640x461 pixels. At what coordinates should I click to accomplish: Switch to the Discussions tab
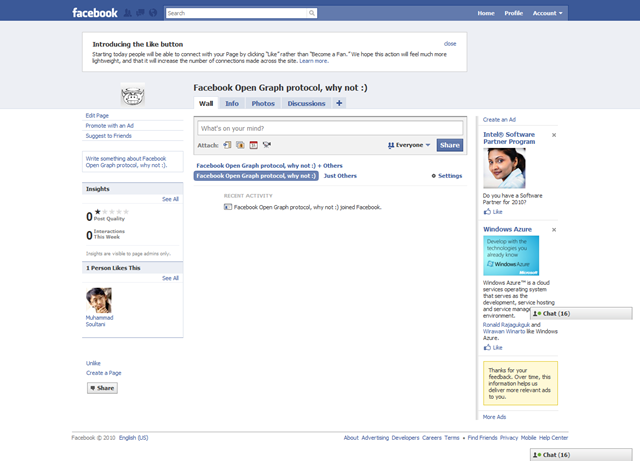point(306,103)
